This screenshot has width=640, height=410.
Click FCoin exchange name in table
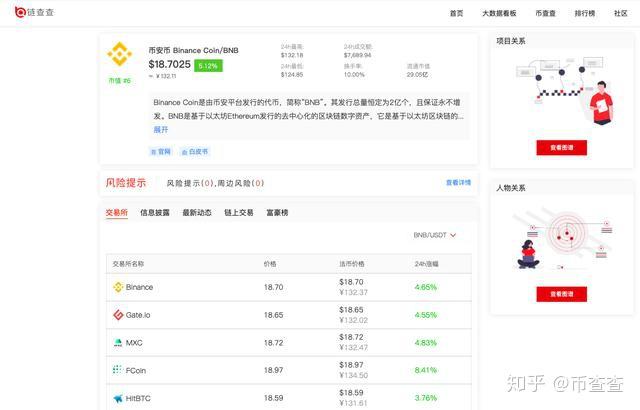(x=136, y=370)
